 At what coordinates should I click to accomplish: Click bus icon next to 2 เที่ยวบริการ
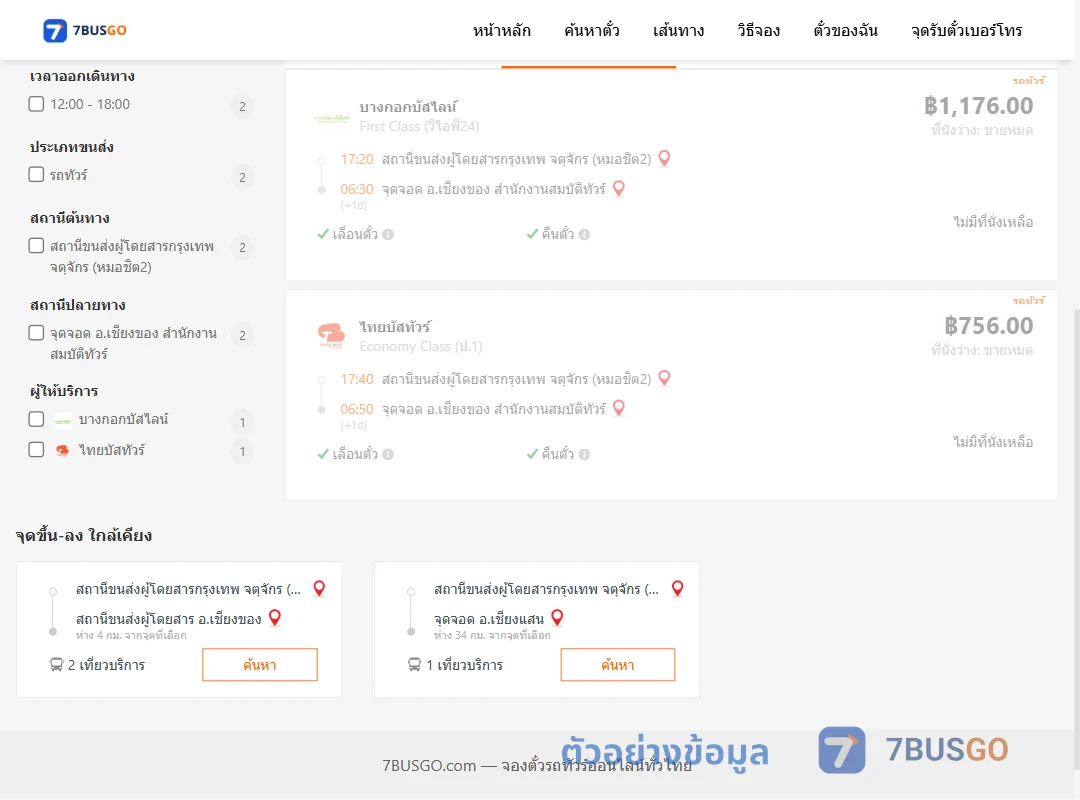point(56,665)
